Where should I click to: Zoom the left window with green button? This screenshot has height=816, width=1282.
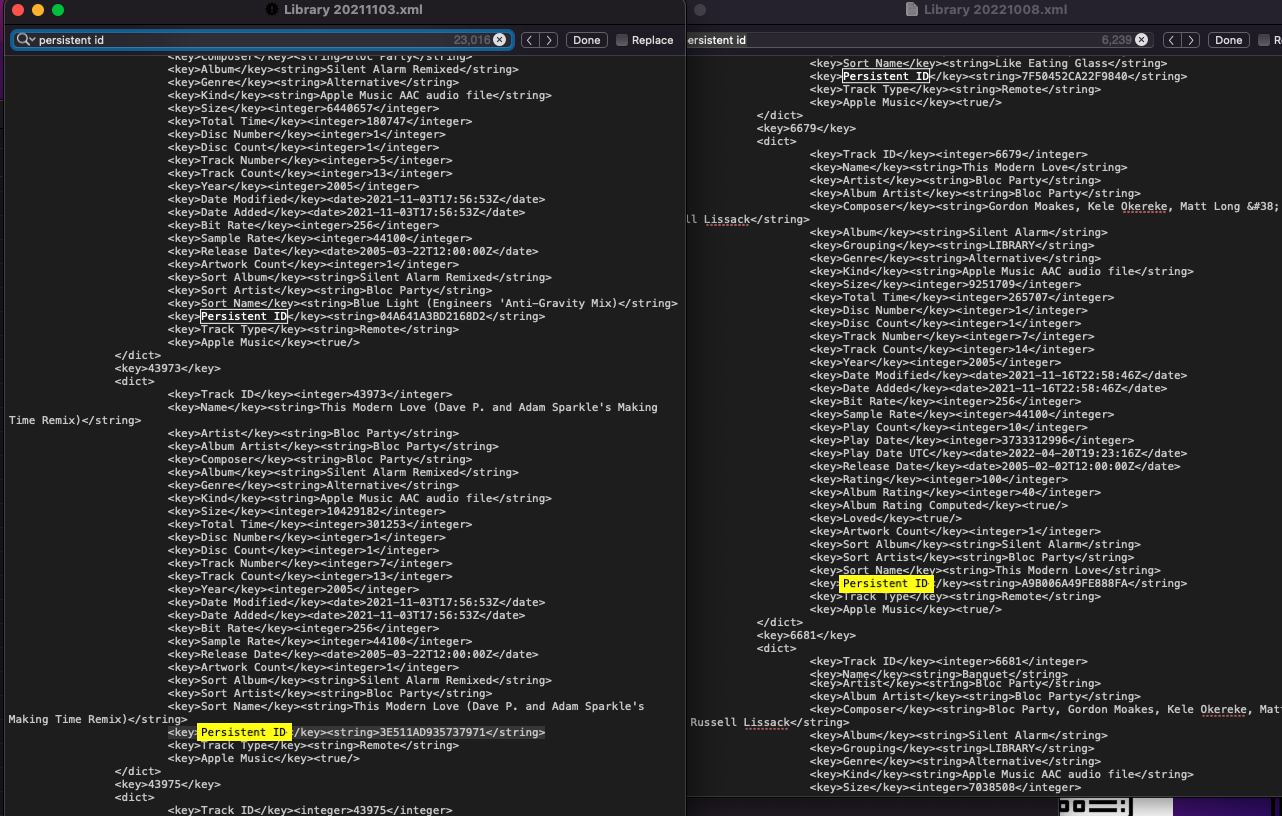coord(58,10)
